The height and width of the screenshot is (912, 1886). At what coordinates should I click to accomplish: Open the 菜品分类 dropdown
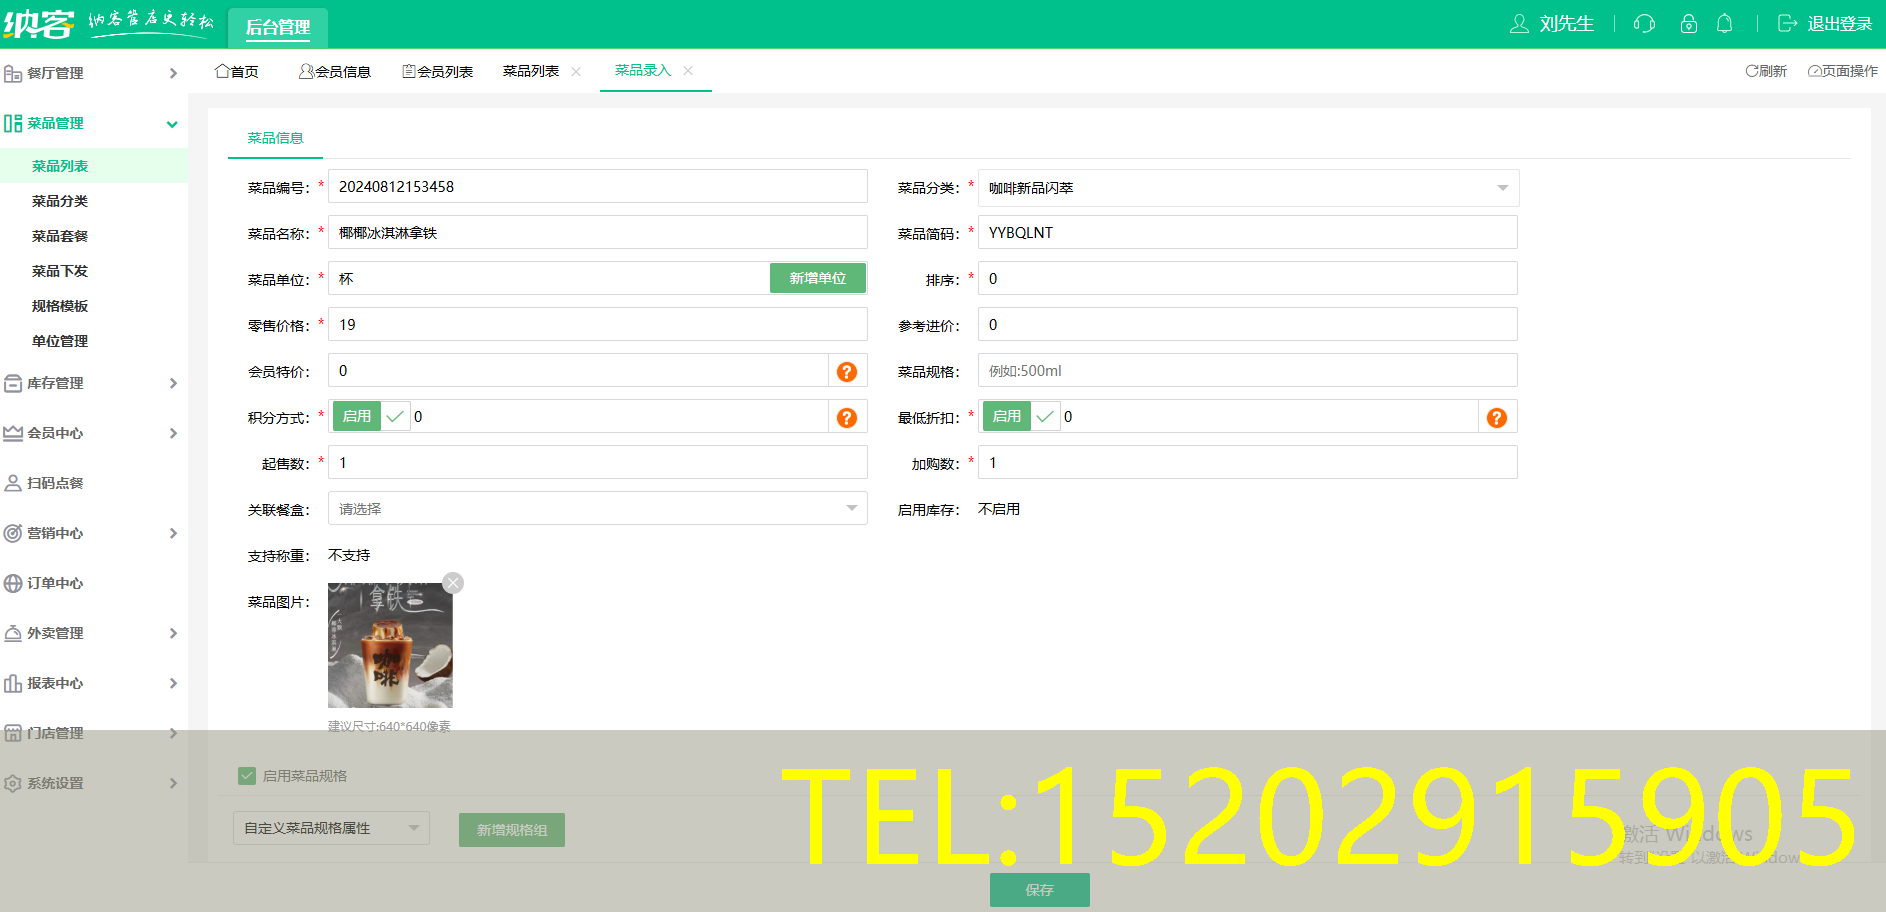pyautogui.click(x=1247, y=187)
